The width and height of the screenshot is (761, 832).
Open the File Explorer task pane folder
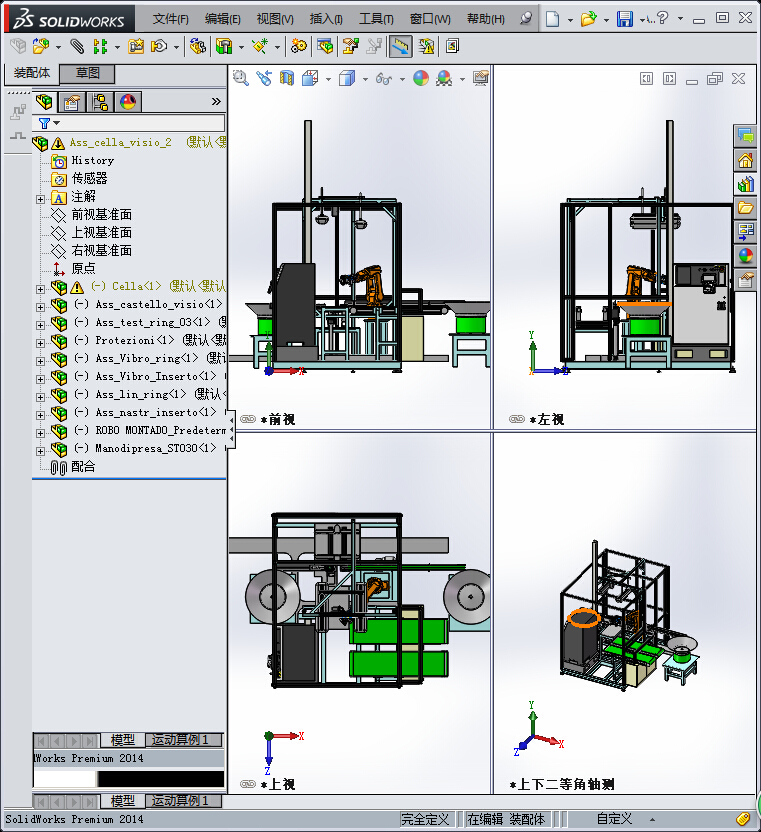click(x=746, y=207)
